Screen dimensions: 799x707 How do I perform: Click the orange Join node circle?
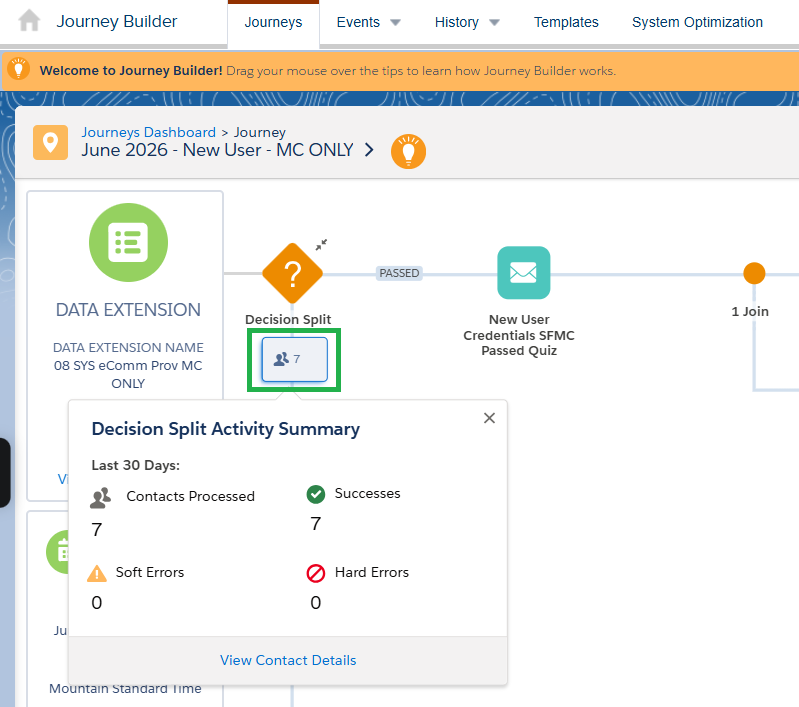point(754,273)
